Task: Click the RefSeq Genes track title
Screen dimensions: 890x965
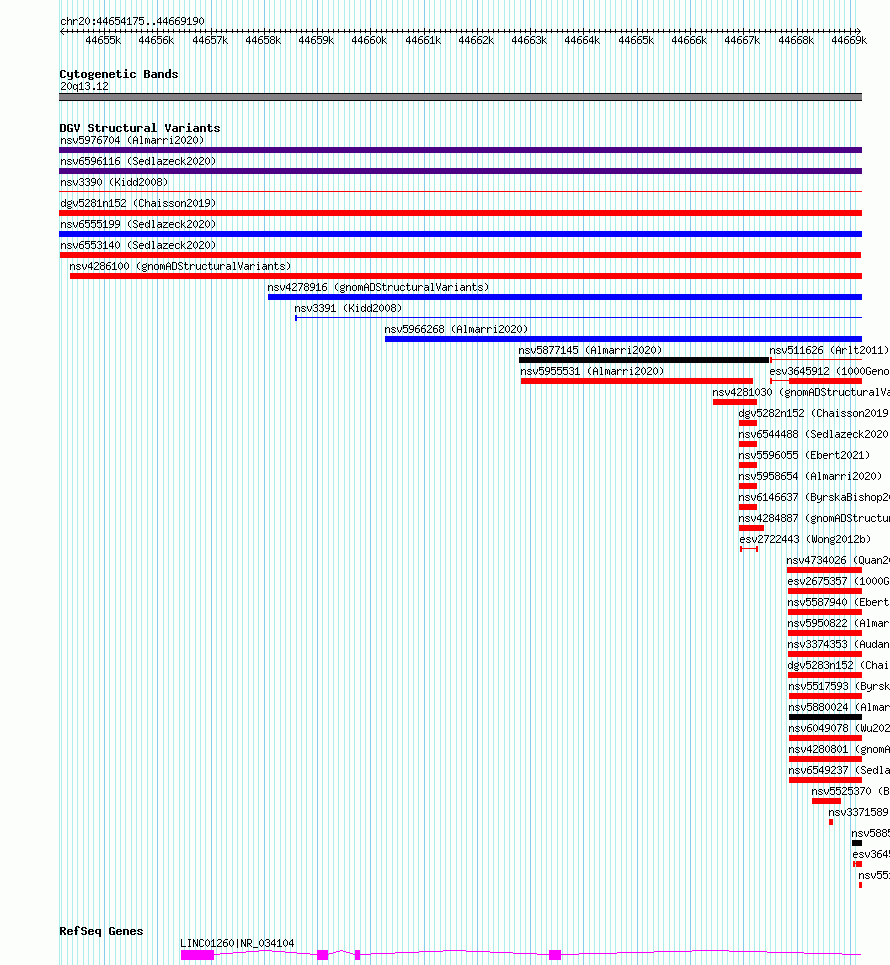Action: 101,931
